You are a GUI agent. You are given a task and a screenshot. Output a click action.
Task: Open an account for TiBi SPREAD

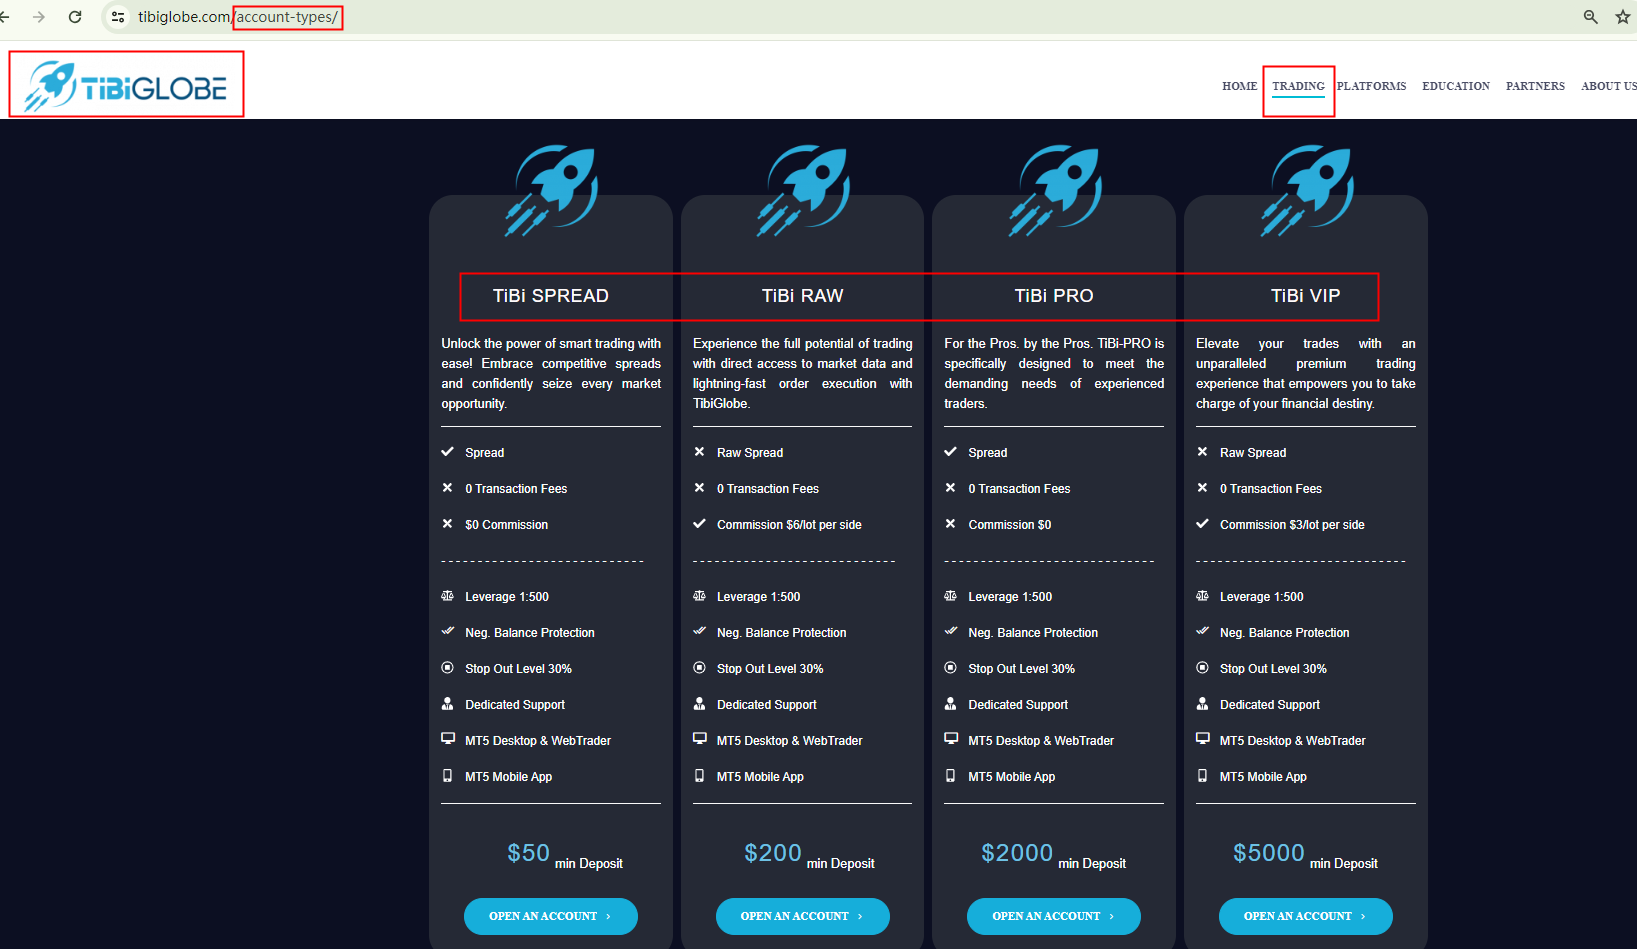pos(551,916)
